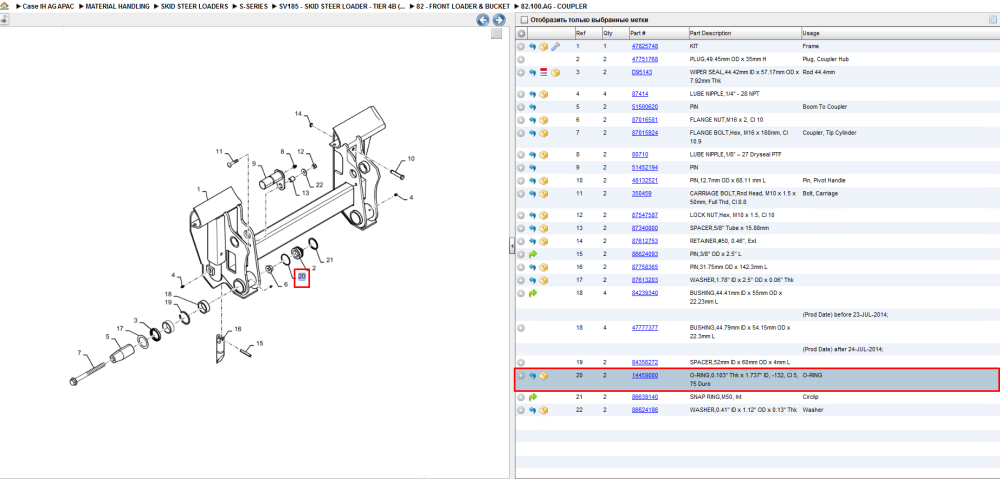Image resolution: width=1000 pixels, height=479 pixels.
Task: Open part number link 87015924
Action: pyautogui.click(x=644, y=133)
